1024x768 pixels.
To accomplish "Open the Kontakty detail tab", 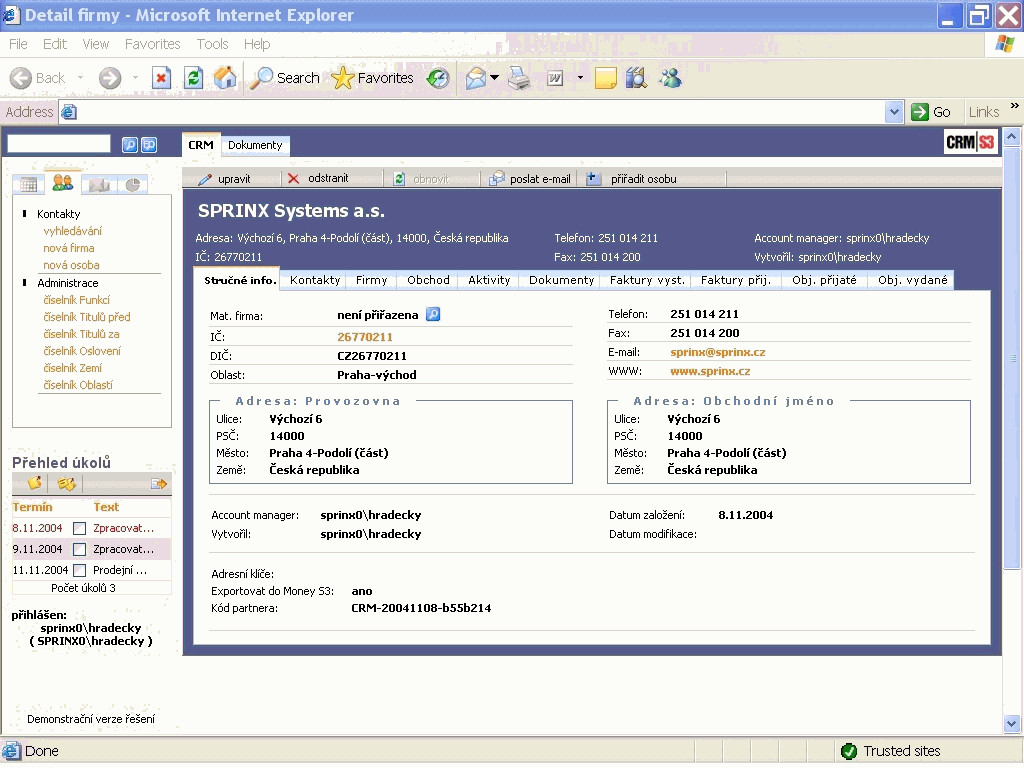I will coord(315,280).
